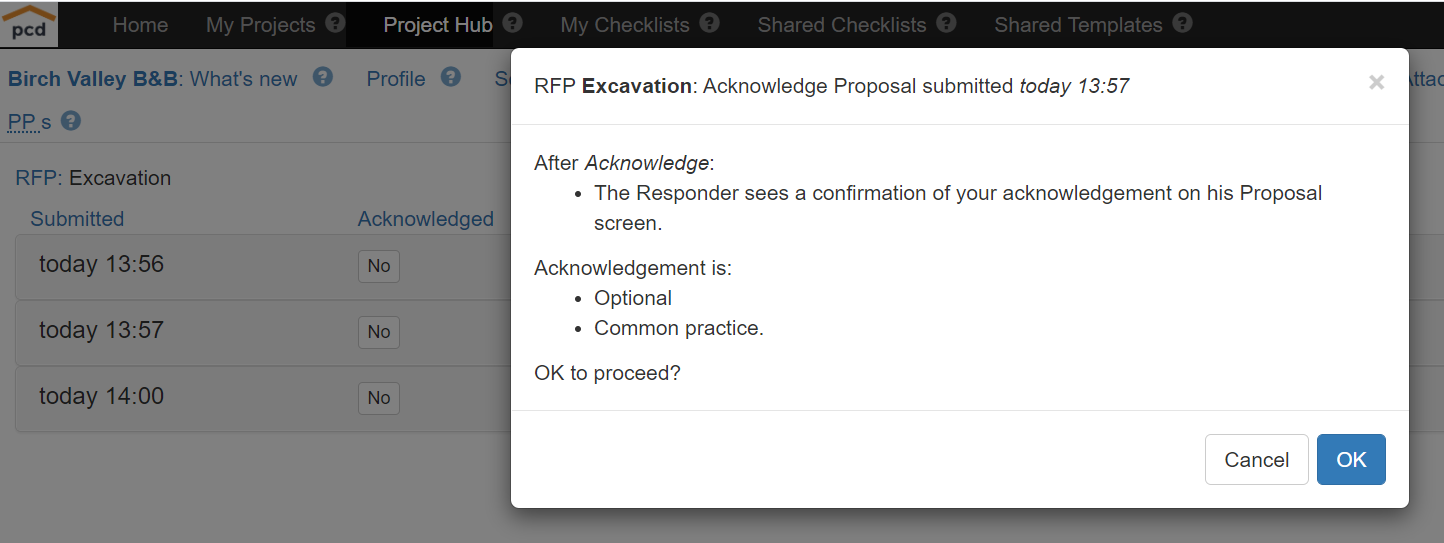Toggle the No acknowledged button for today 13:56
The height and width of the screenshot is (543, 1444).
tap(379, 266)
